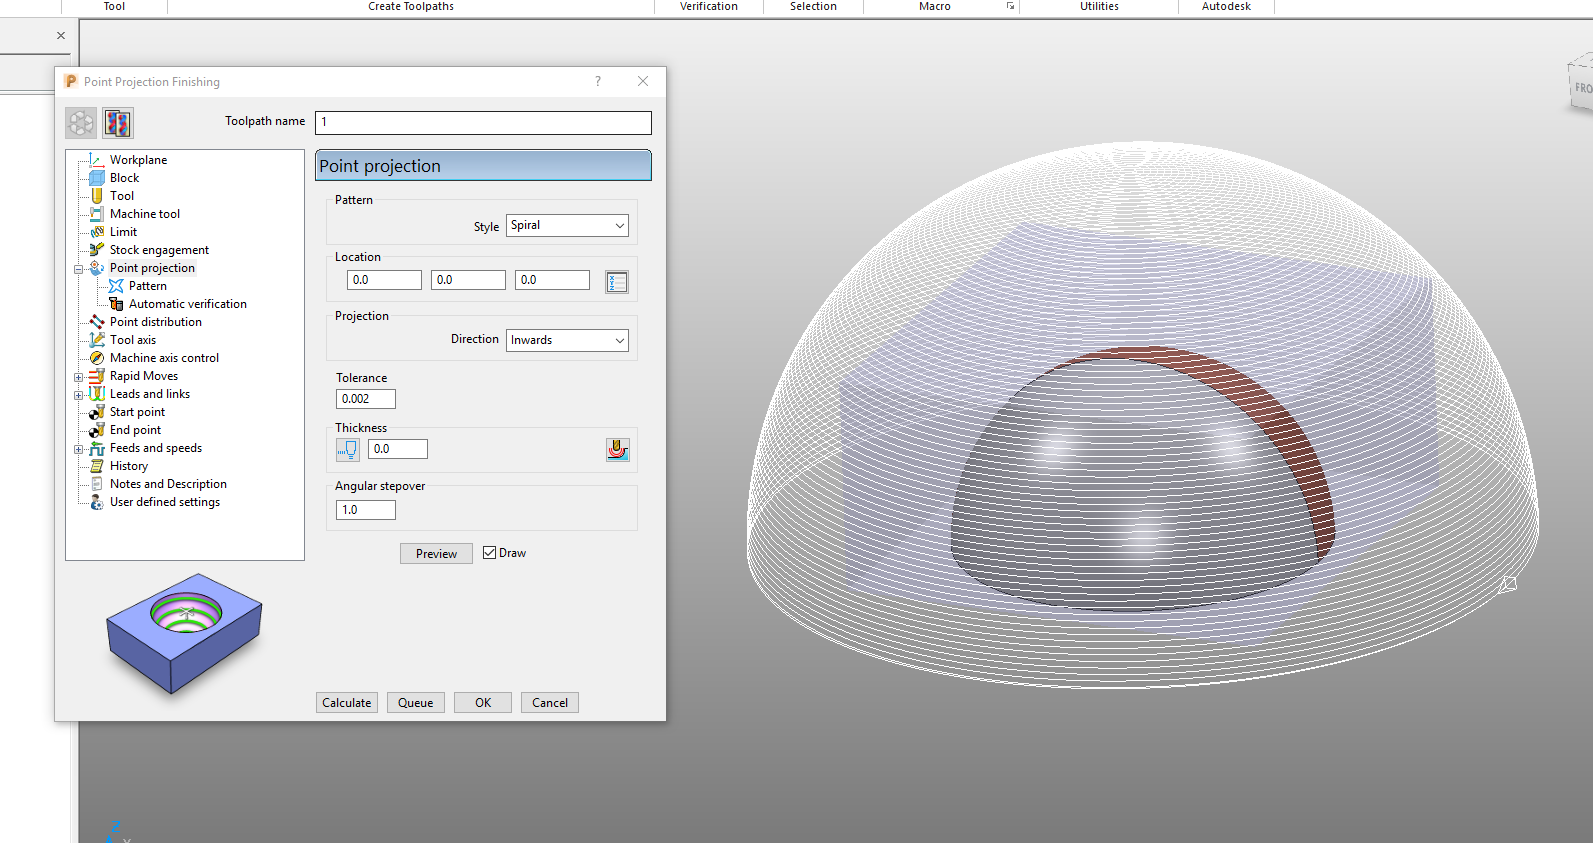Viewport: 1593px width, 843px height.
Task: Open User defined settings page
Action: tap(164, 502)
